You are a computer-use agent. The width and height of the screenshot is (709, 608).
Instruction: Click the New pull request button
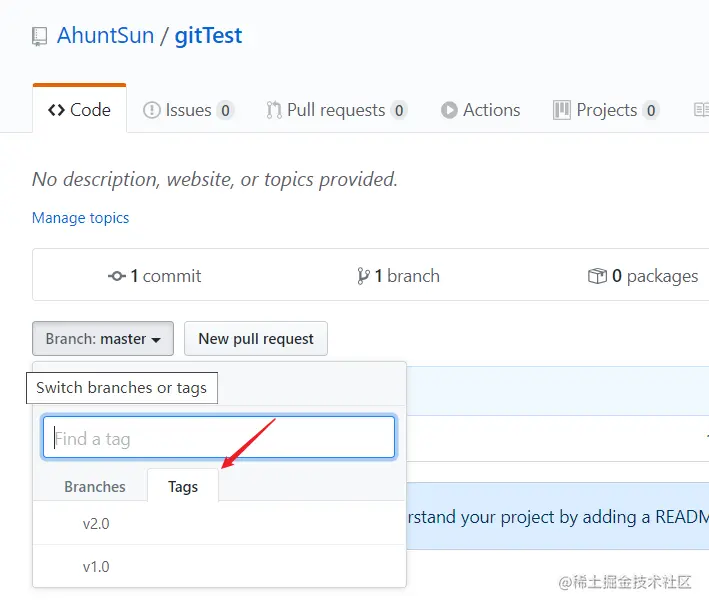tap(256, 339)
